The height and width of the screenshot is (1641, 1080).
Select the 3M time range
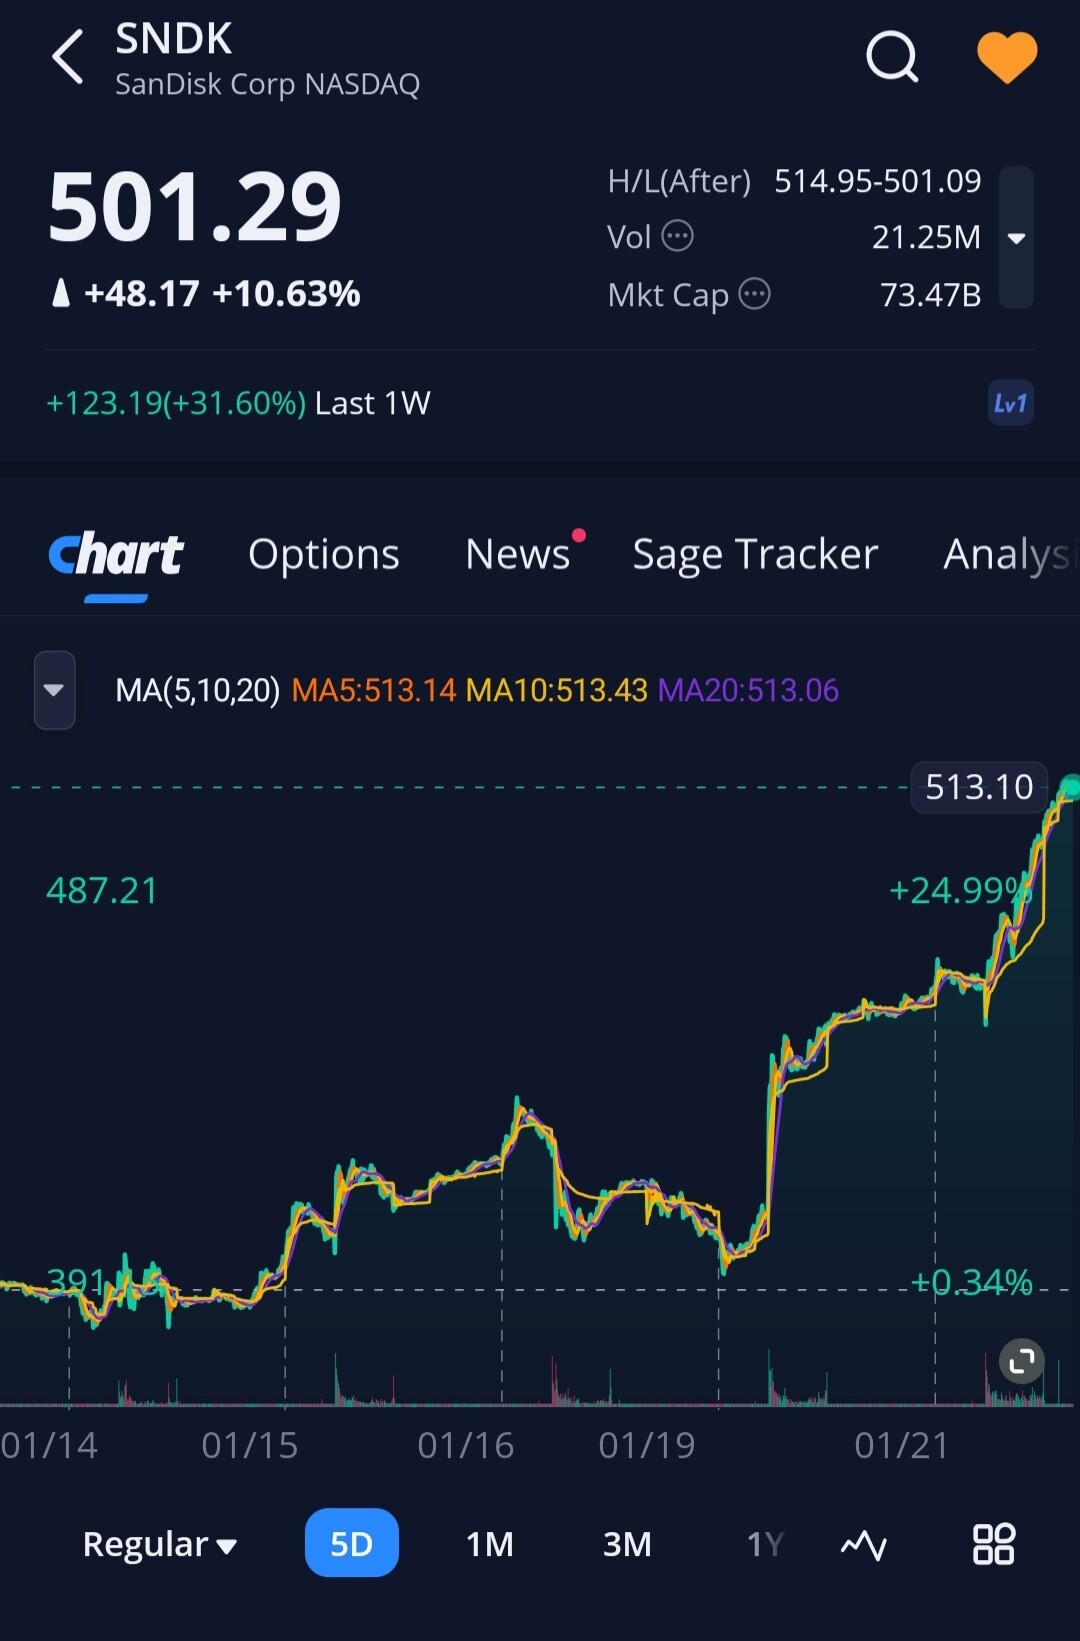(x=627, y=1544)
